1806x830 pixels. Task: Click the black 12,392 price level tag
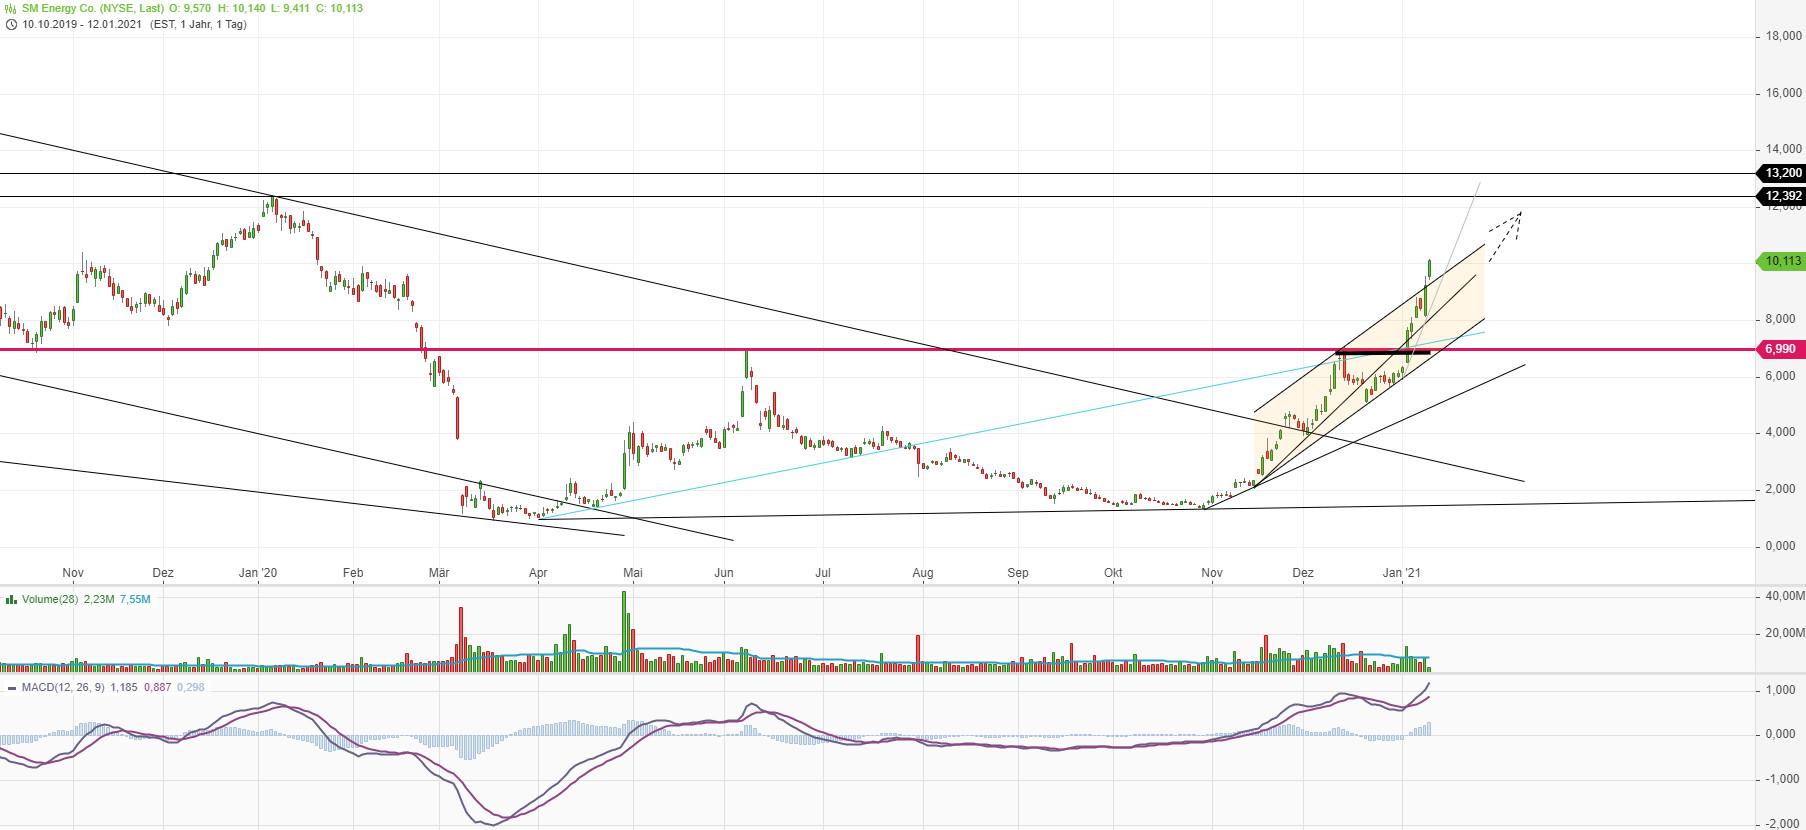coord(1782,196)
